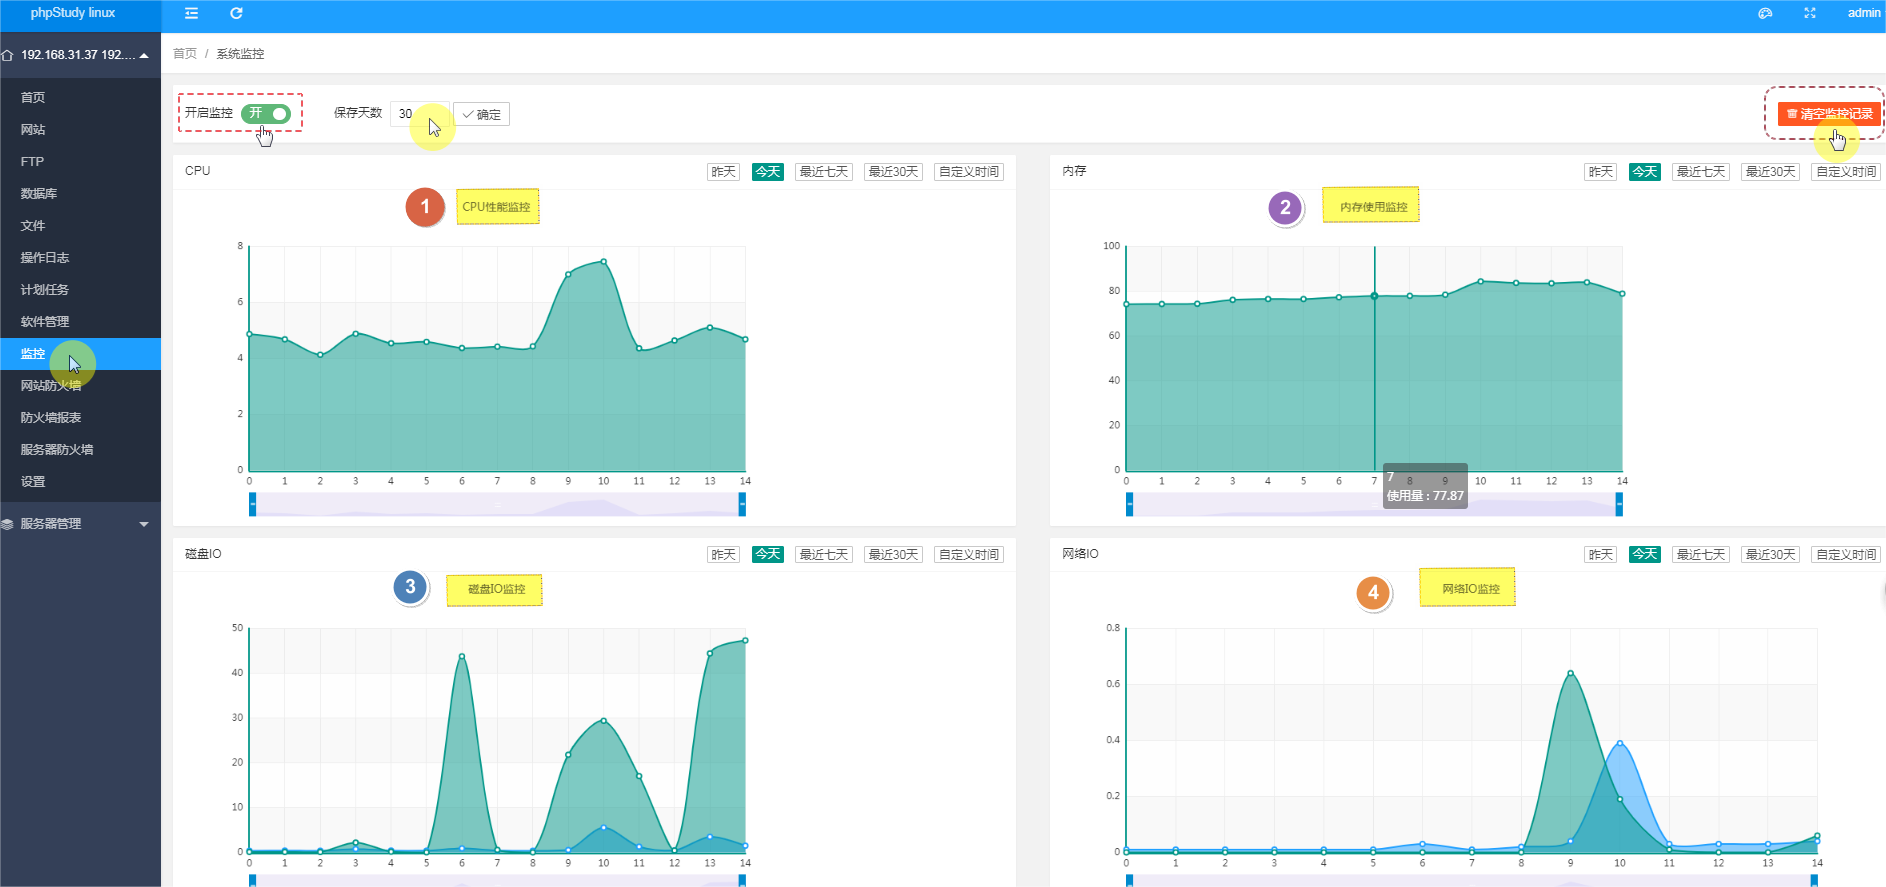The width and height of the screenshot is (1886, 887).
Task: Open 网站防火墙 in the sidebar
Action: pos(51,386)
